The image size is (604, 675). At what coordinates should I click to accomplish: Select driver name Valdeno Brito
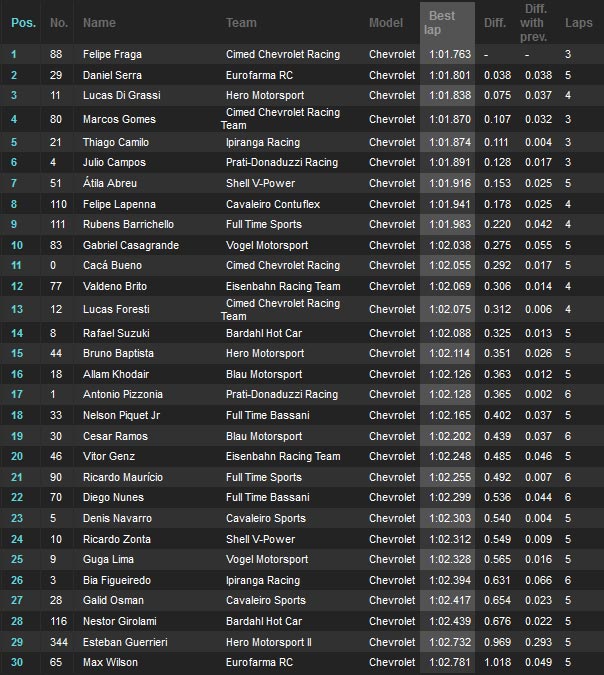click(115, 286)
